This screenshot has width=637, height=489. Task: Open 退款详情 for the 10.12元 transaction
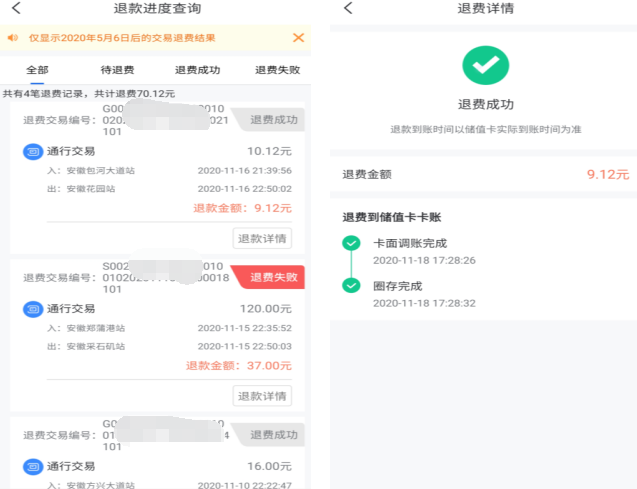click(x=262, y=238)
